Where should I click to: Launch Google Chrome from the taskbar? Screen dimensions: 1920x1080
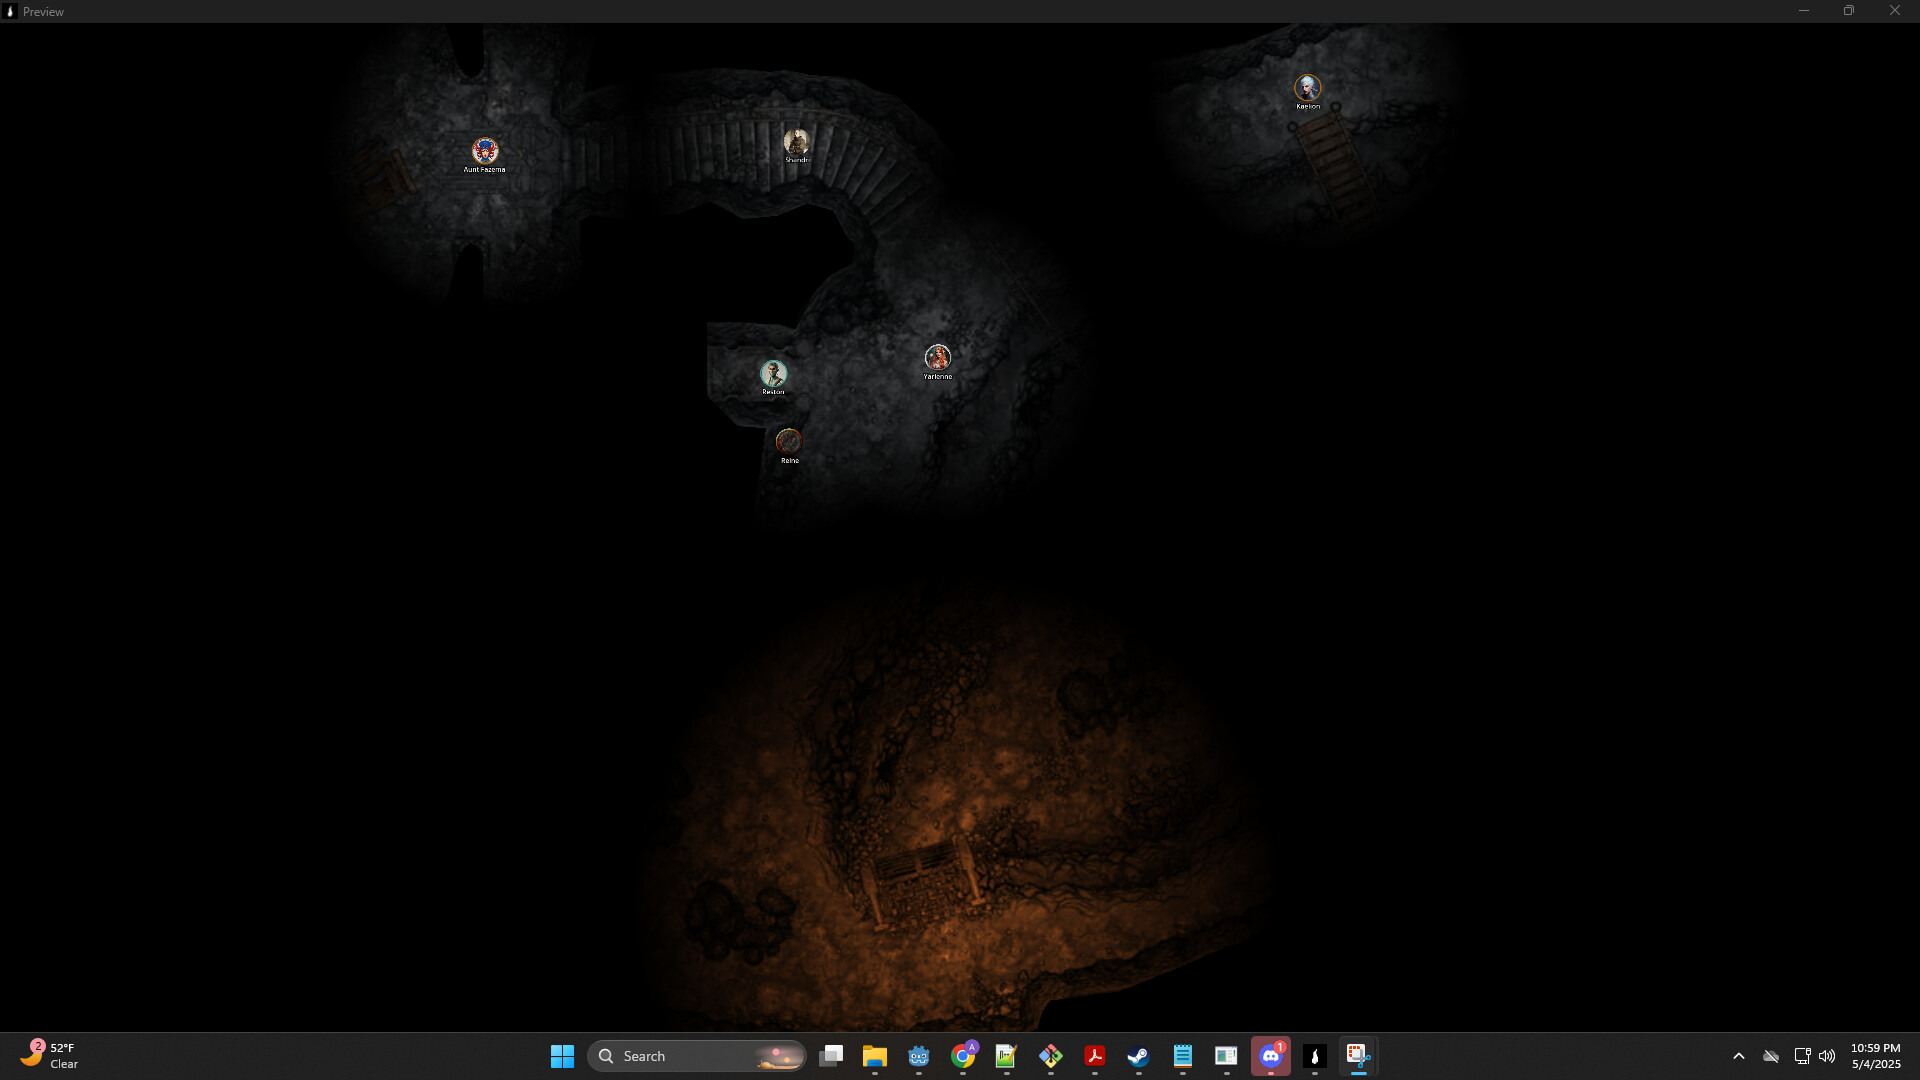(x=963, y=1055)
